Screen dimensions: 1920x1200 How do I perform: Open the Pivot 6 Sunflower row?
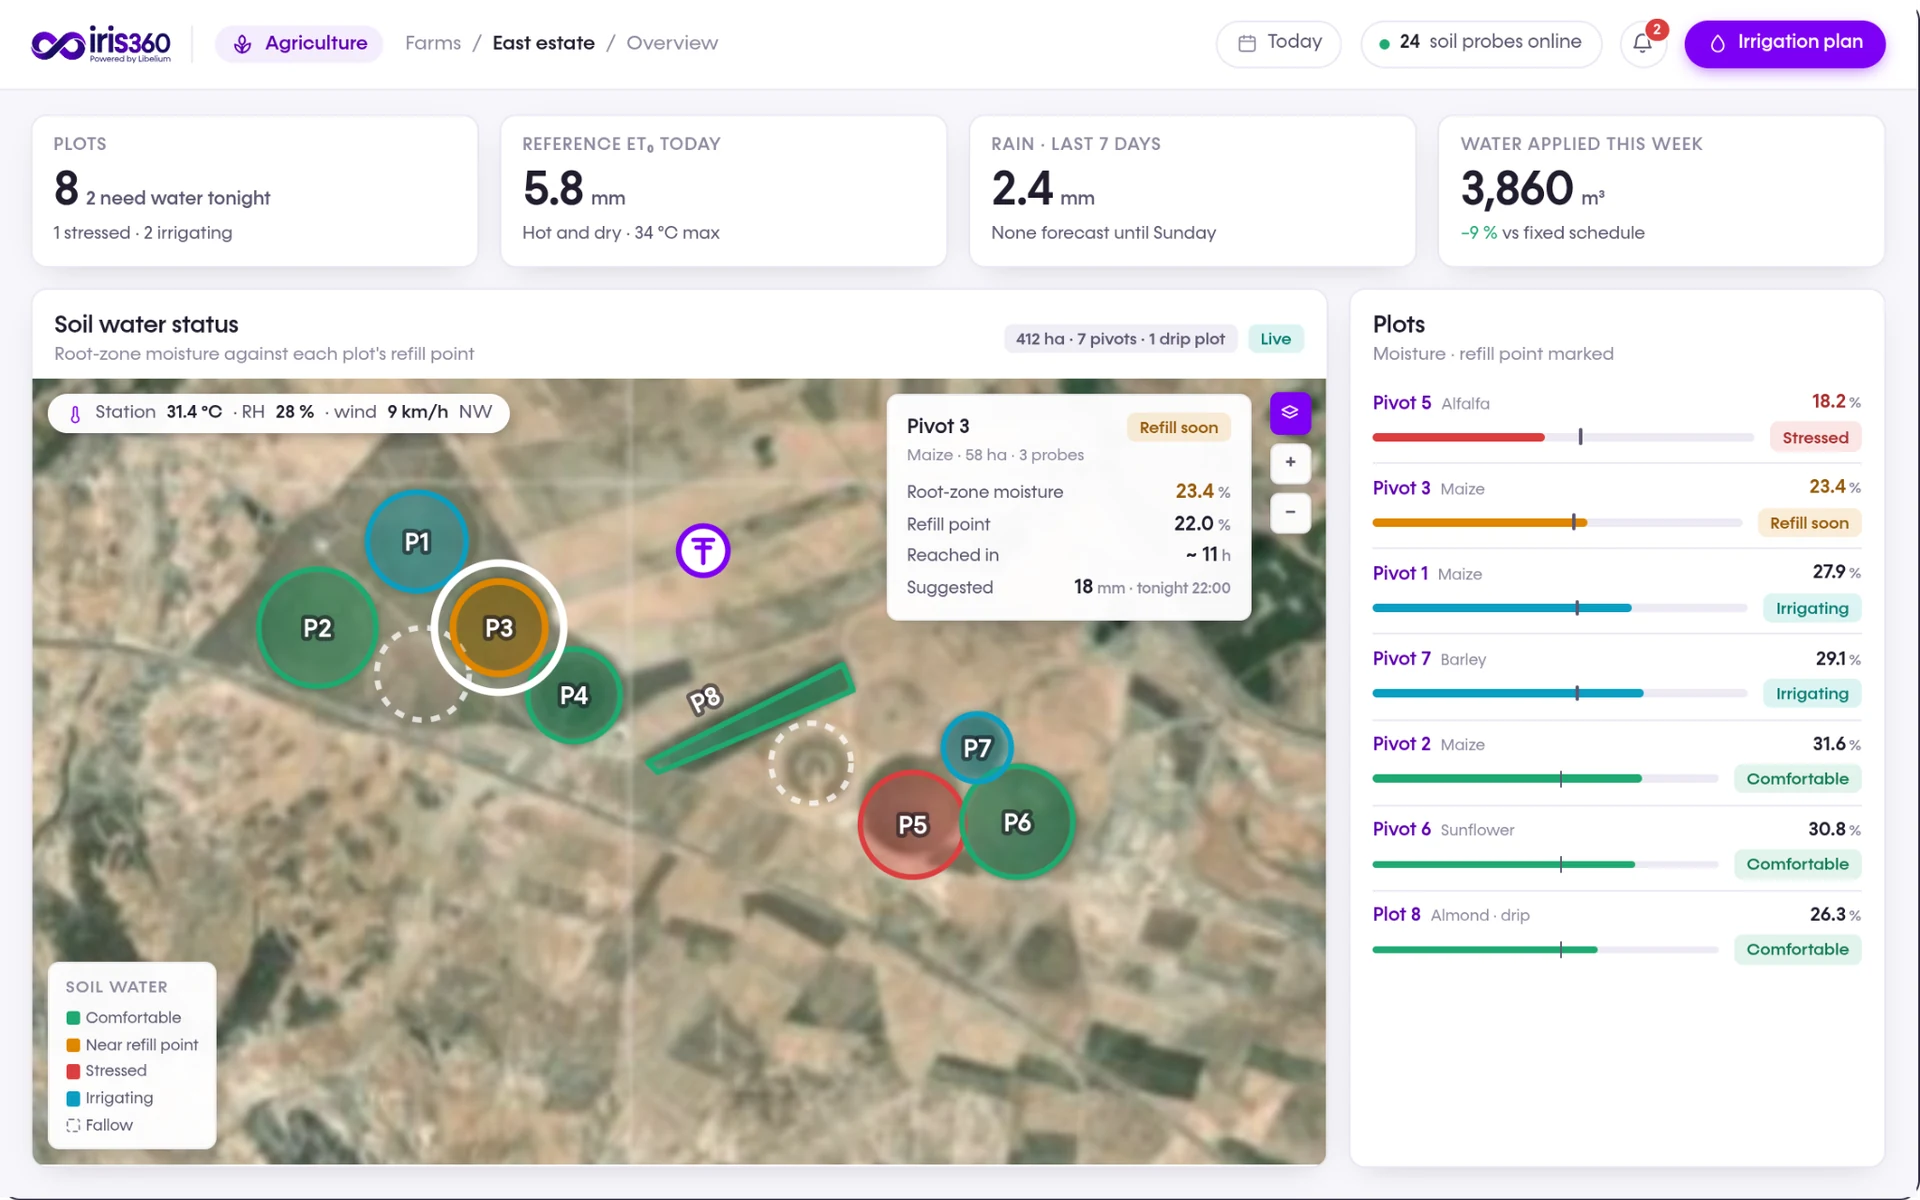1617,846
